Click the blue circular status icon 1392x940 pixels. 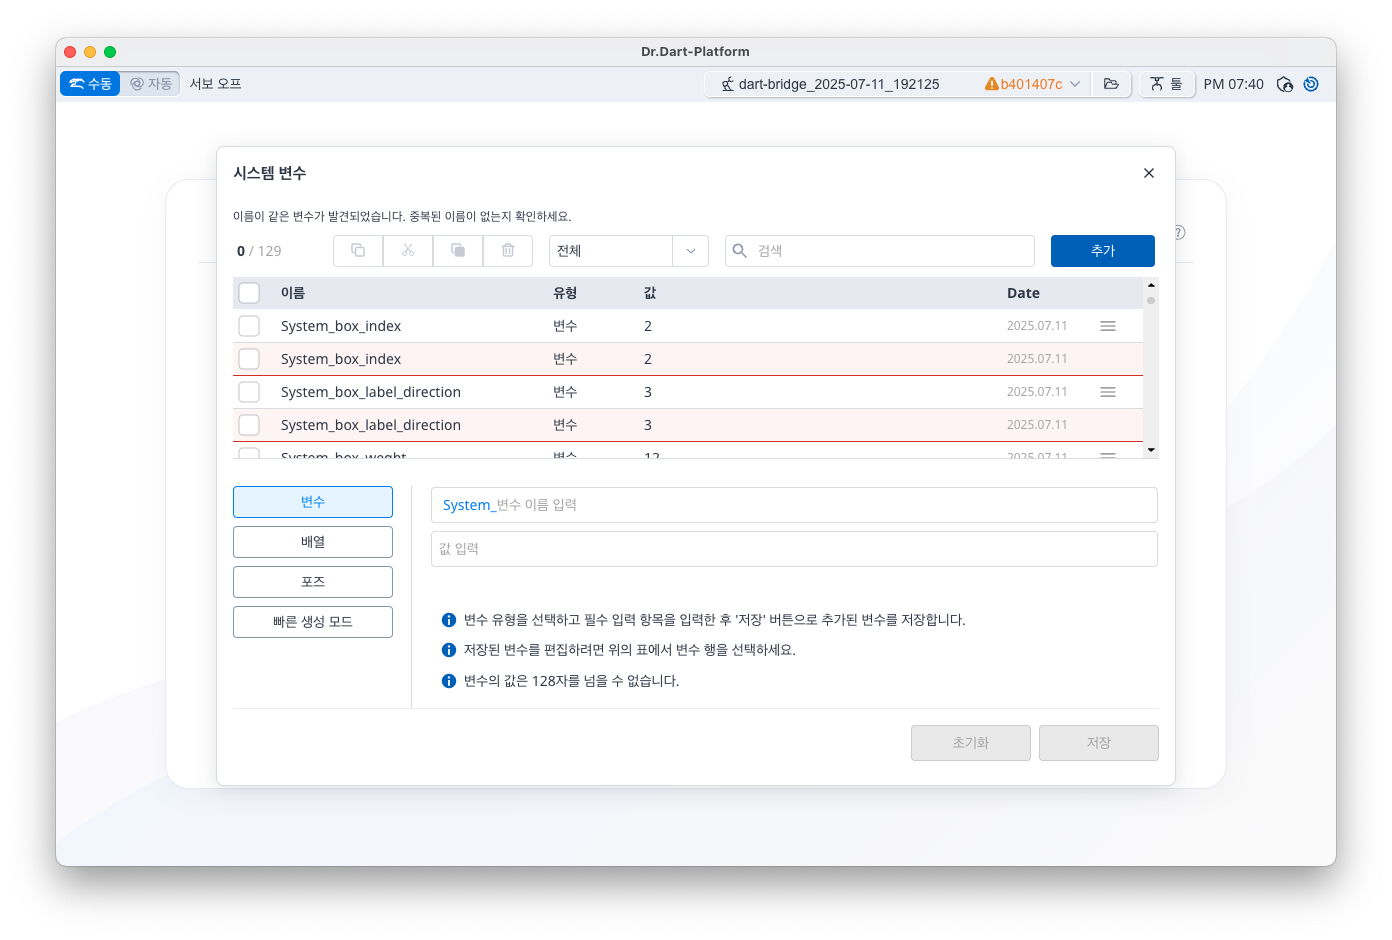click(x=1311, y=84)
